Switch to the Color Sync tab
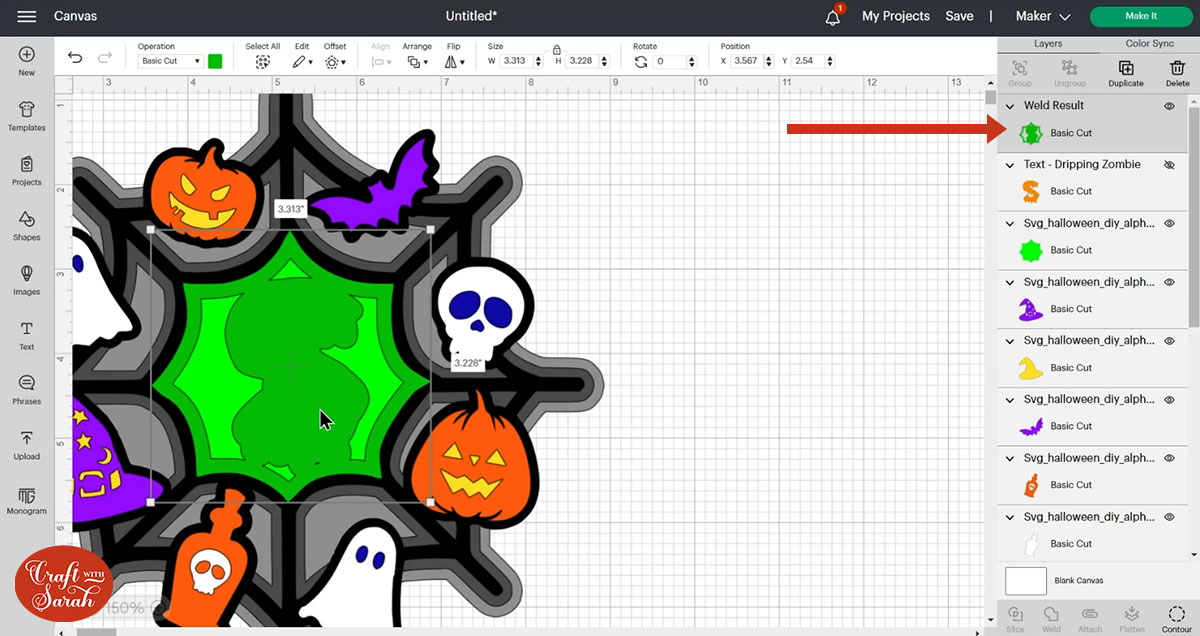 [1150, 44]
